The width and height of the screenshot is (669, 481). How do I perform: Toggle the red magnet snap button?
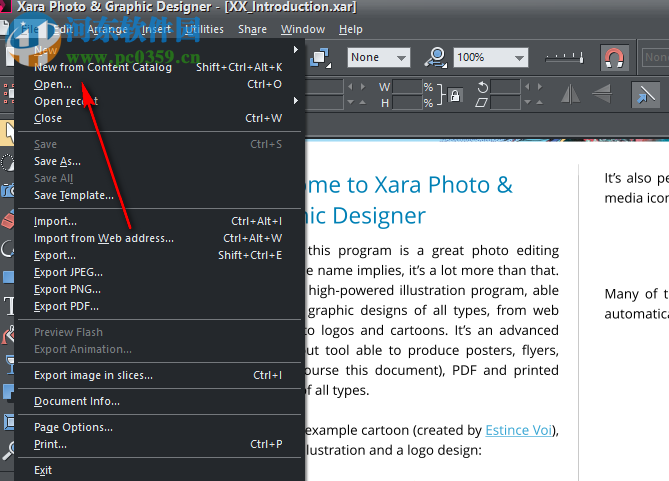click(614, 57)
